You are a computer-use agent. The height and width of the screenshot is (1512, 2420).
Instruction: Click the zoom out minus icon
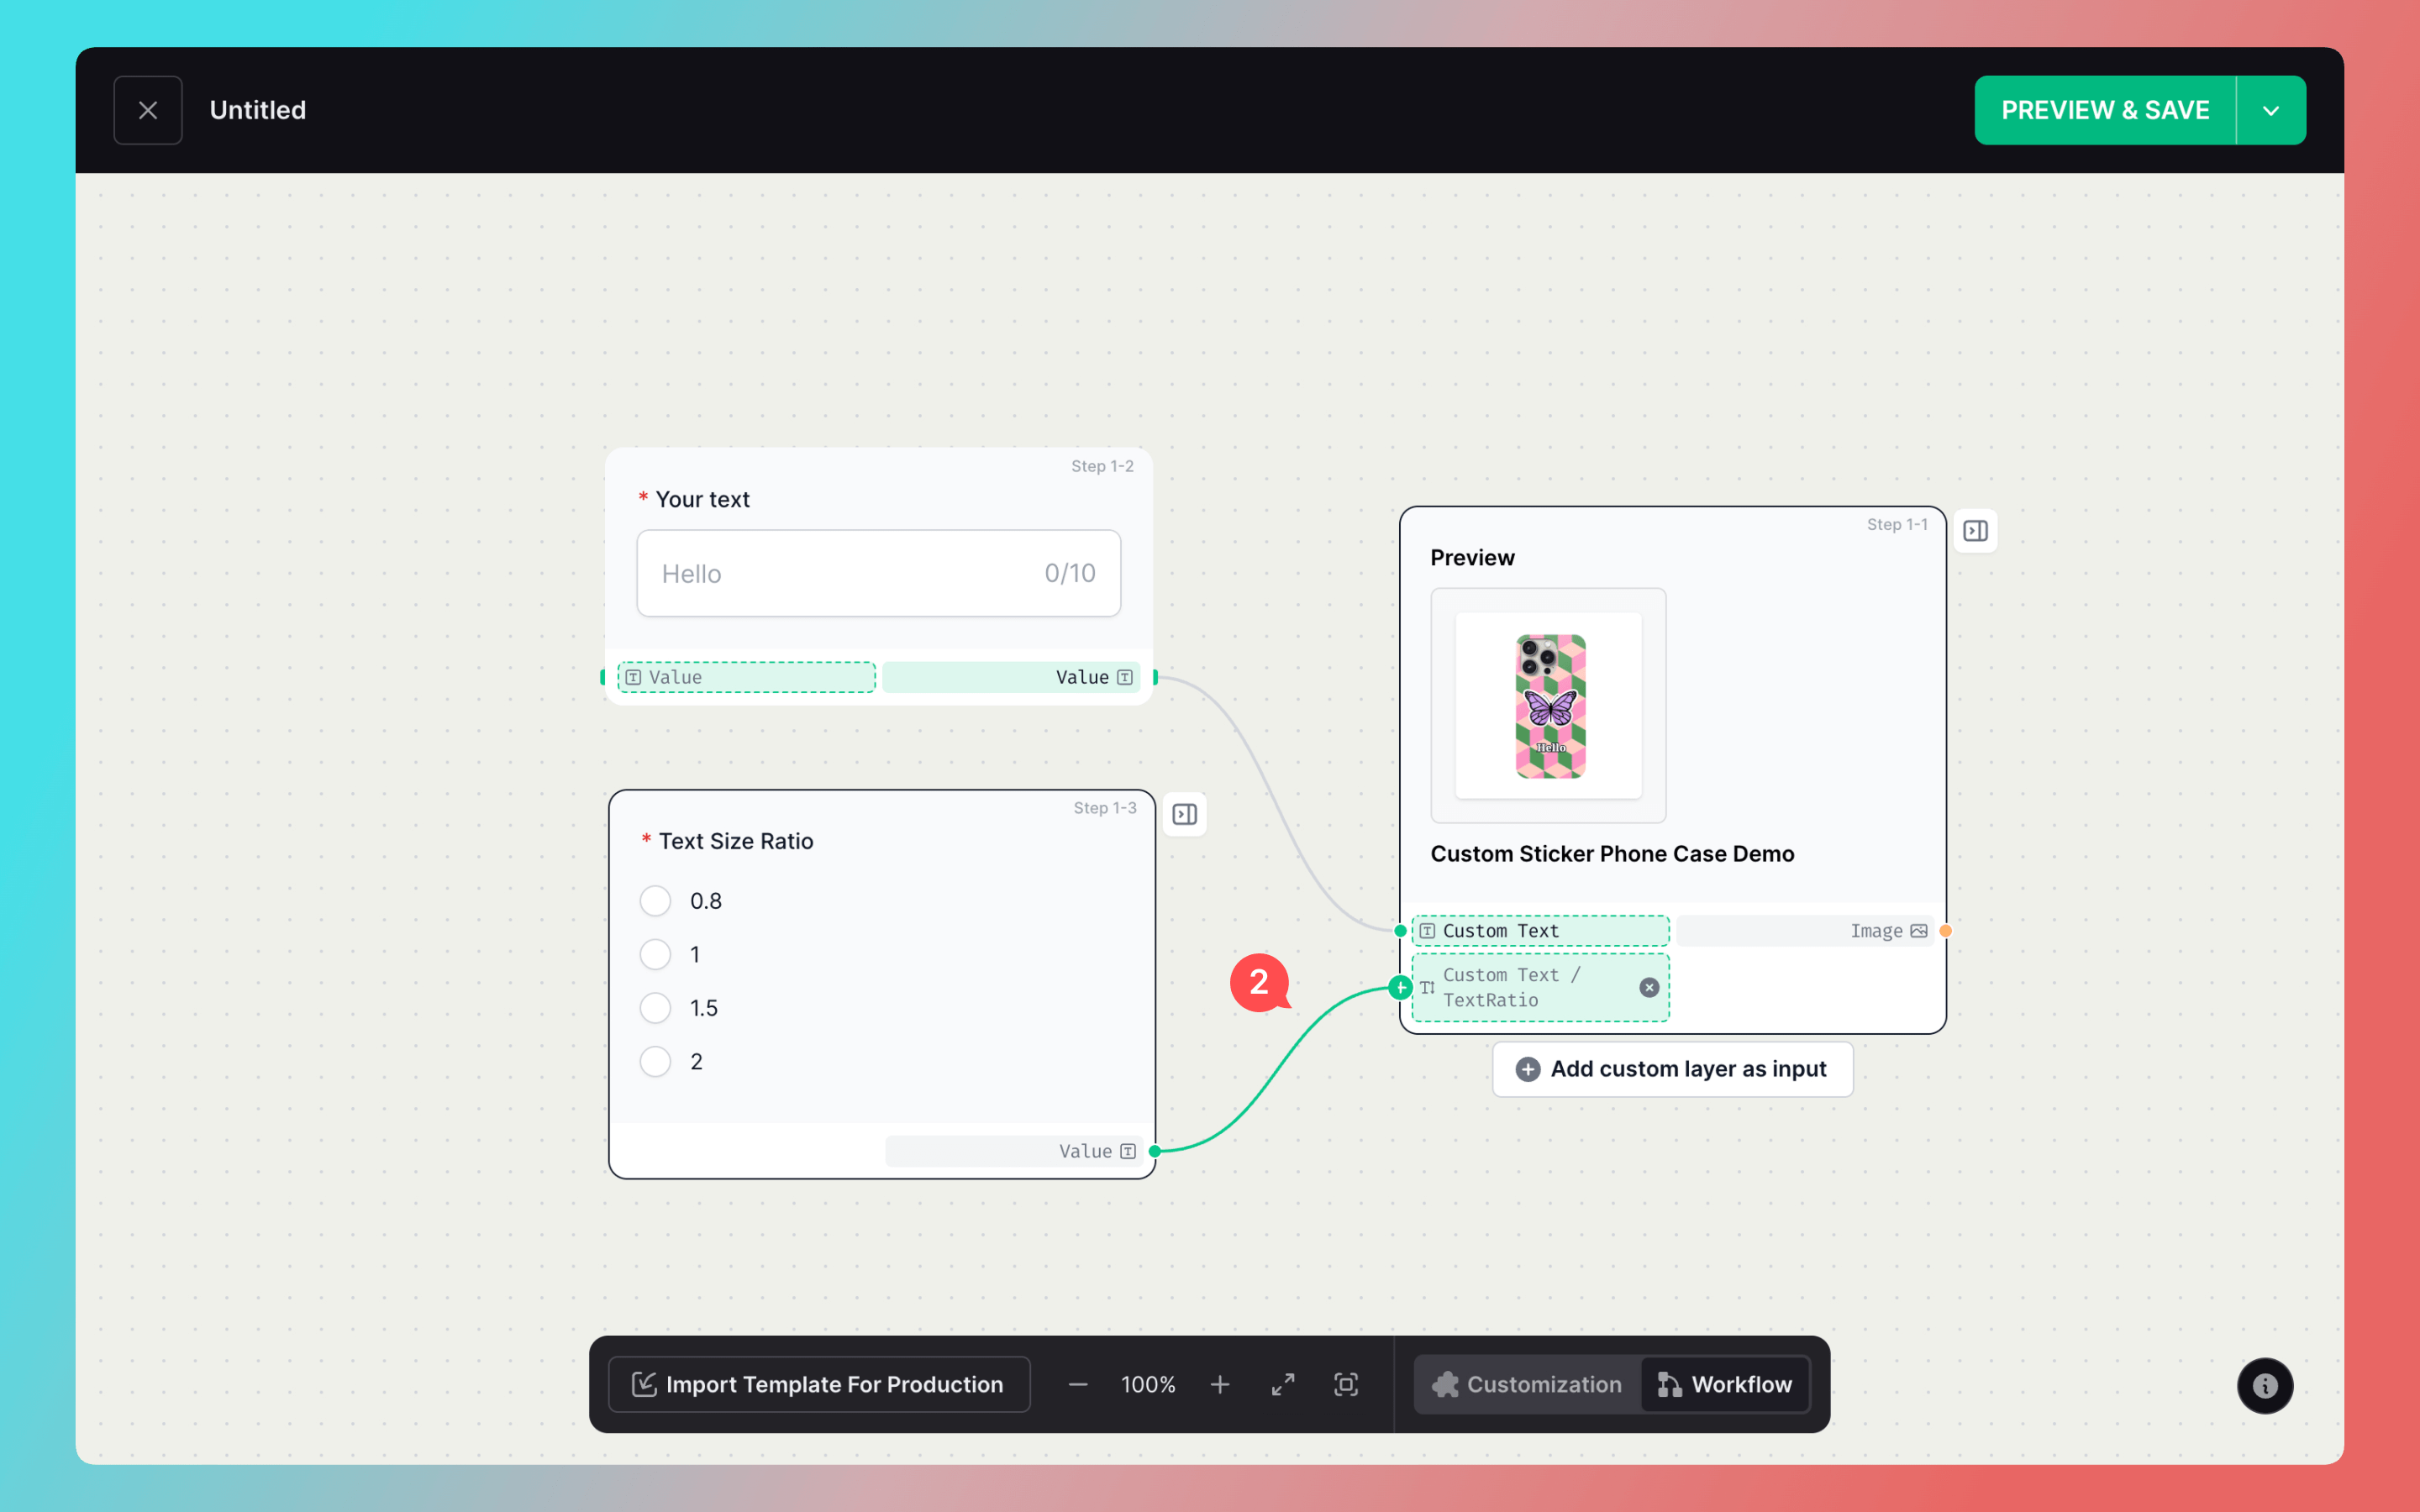pos(1077,1384)
